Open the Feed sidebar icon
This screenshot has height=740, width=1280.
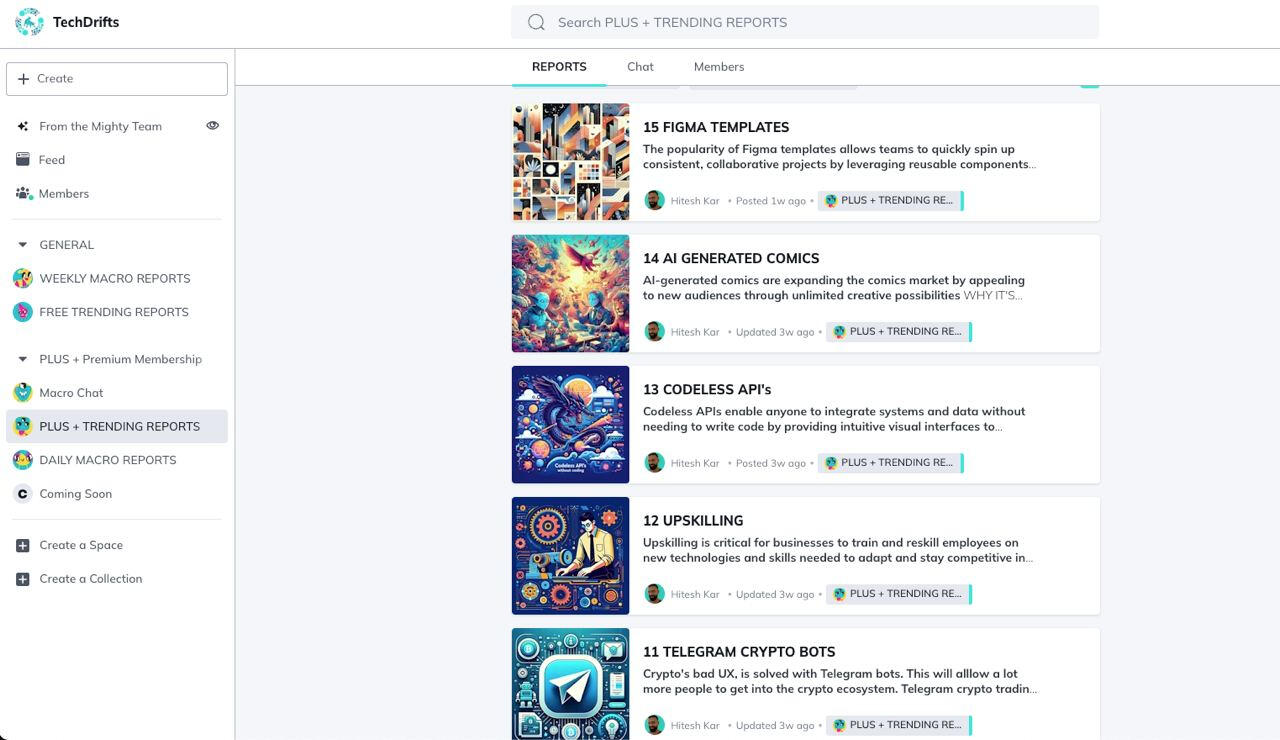click(23, 160)
